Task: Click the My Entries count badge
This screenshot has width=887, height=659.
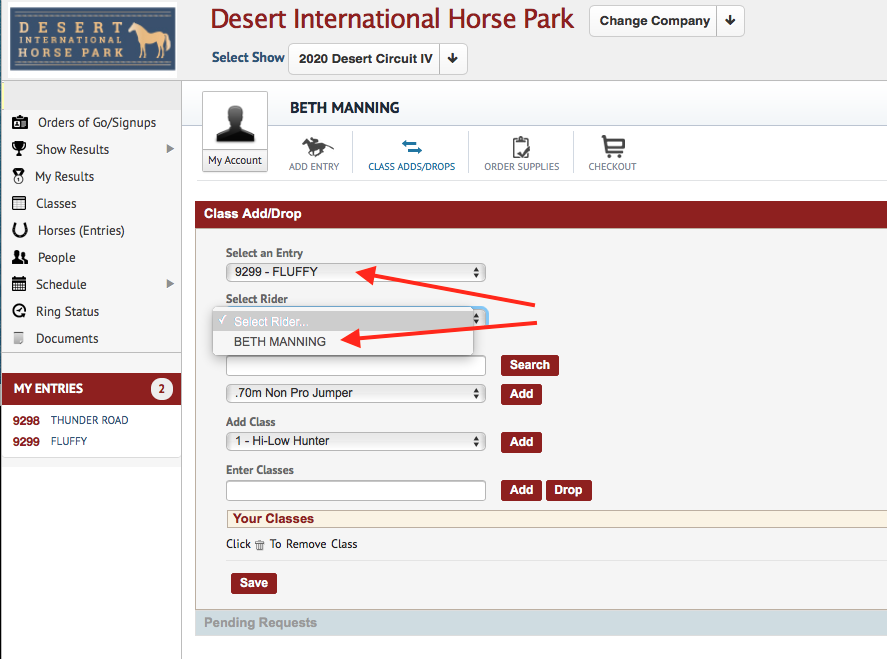Action: 161,389
